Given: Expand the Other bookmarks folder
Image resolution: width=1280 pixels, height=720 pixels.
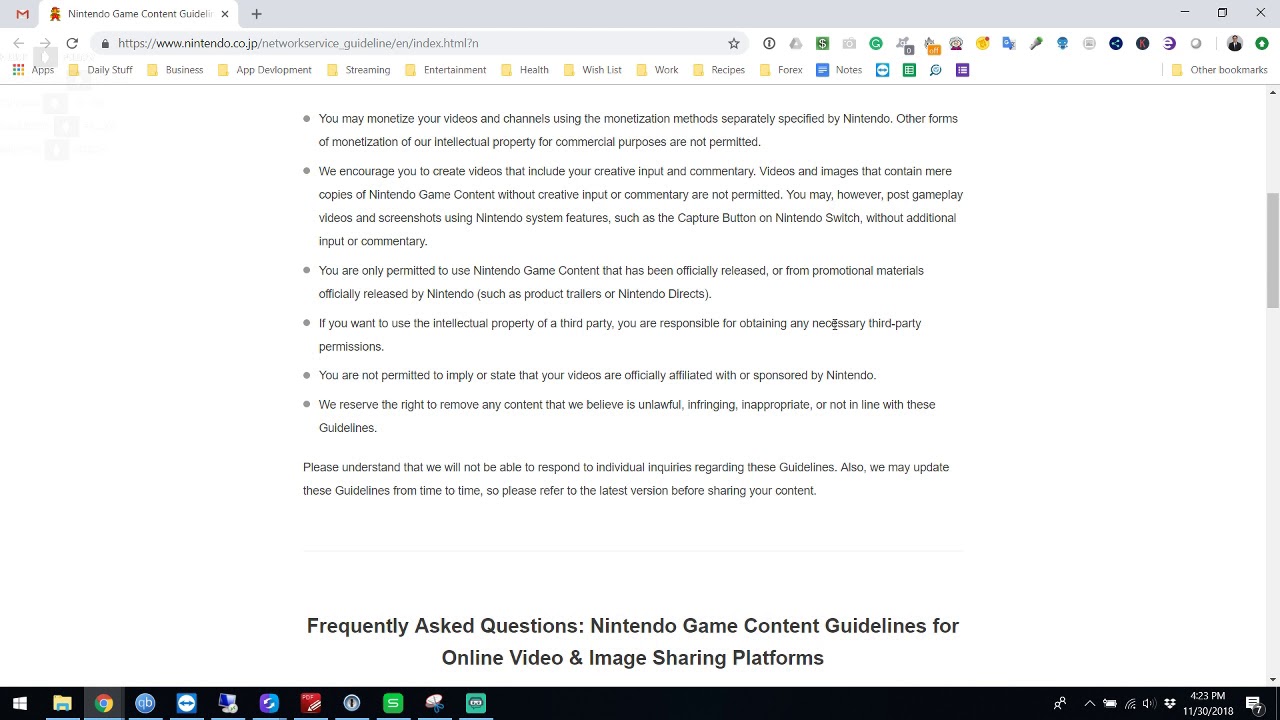Looking at the screenshot, I should tap(1219, 70).
